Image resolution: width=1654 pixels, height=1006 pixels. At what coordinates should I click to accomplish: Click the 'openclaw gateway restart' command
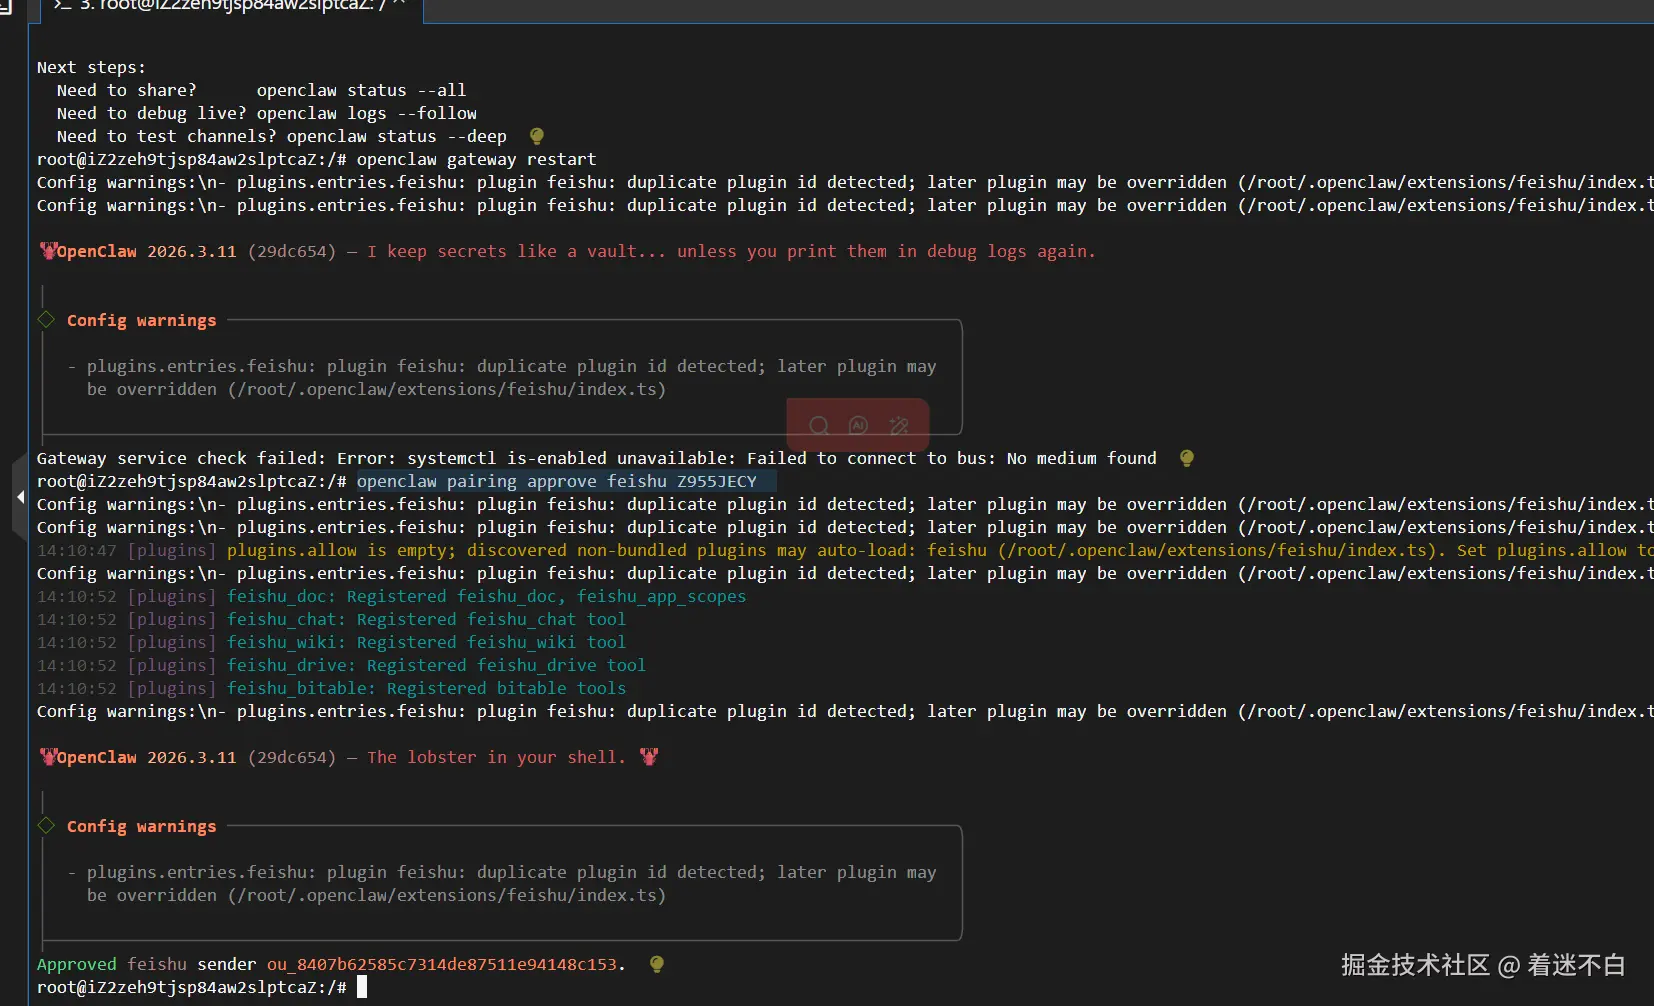(476, 159)
